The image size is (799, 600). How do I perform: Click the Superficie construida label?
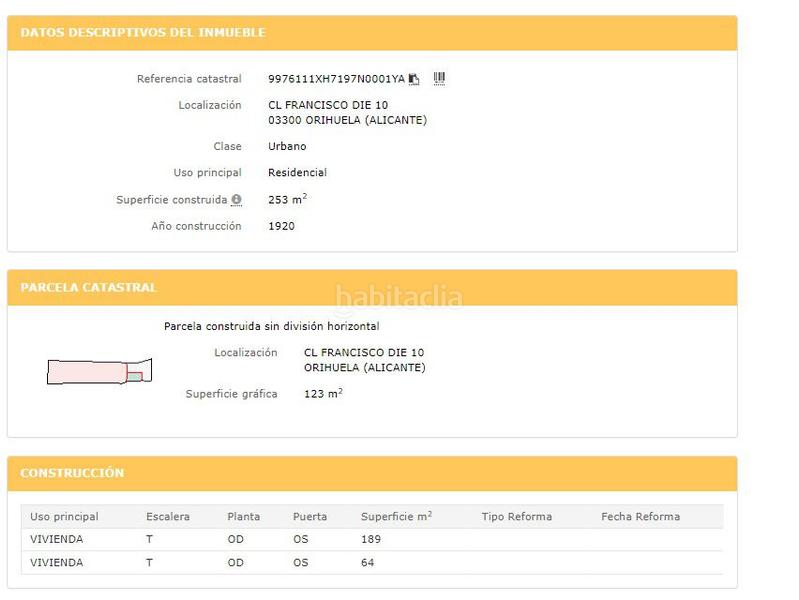tap(171, 200)
